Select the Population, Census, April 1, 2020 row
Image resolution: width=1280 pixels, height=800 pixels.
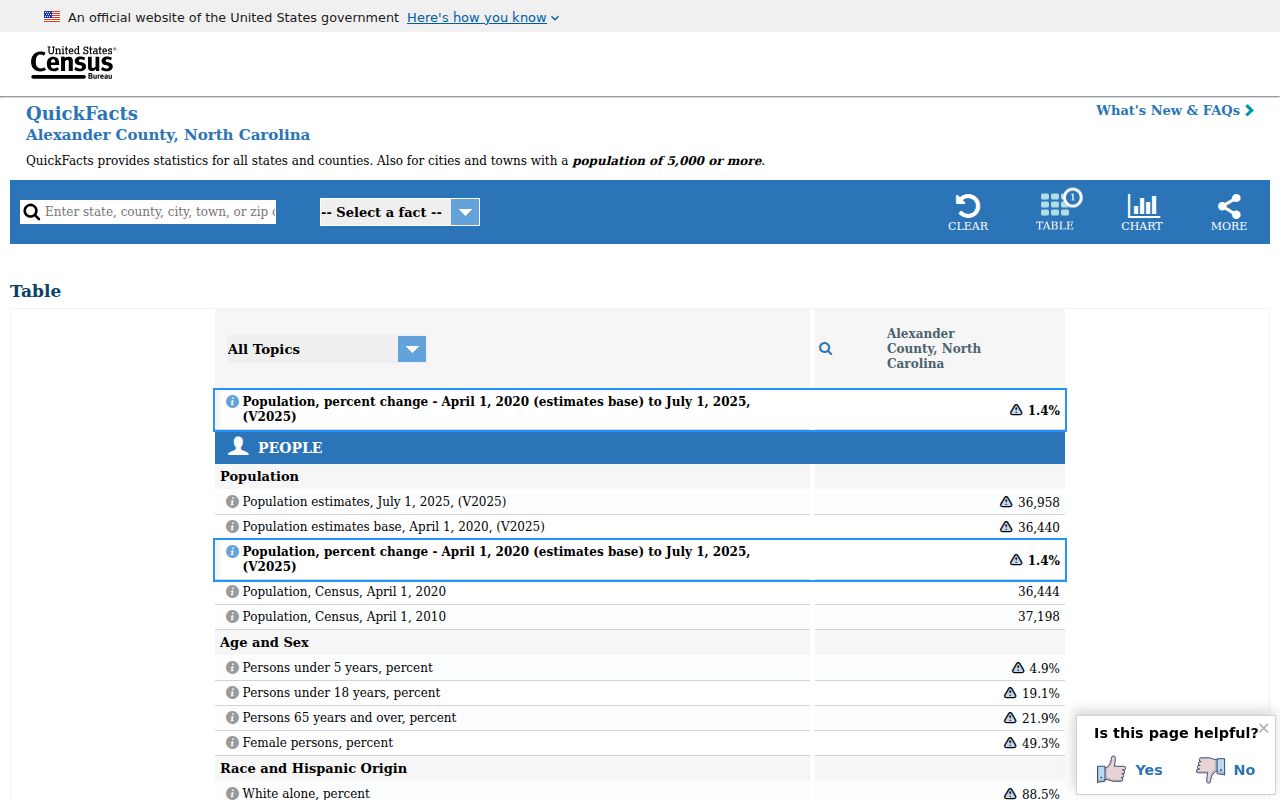(640, 592)
